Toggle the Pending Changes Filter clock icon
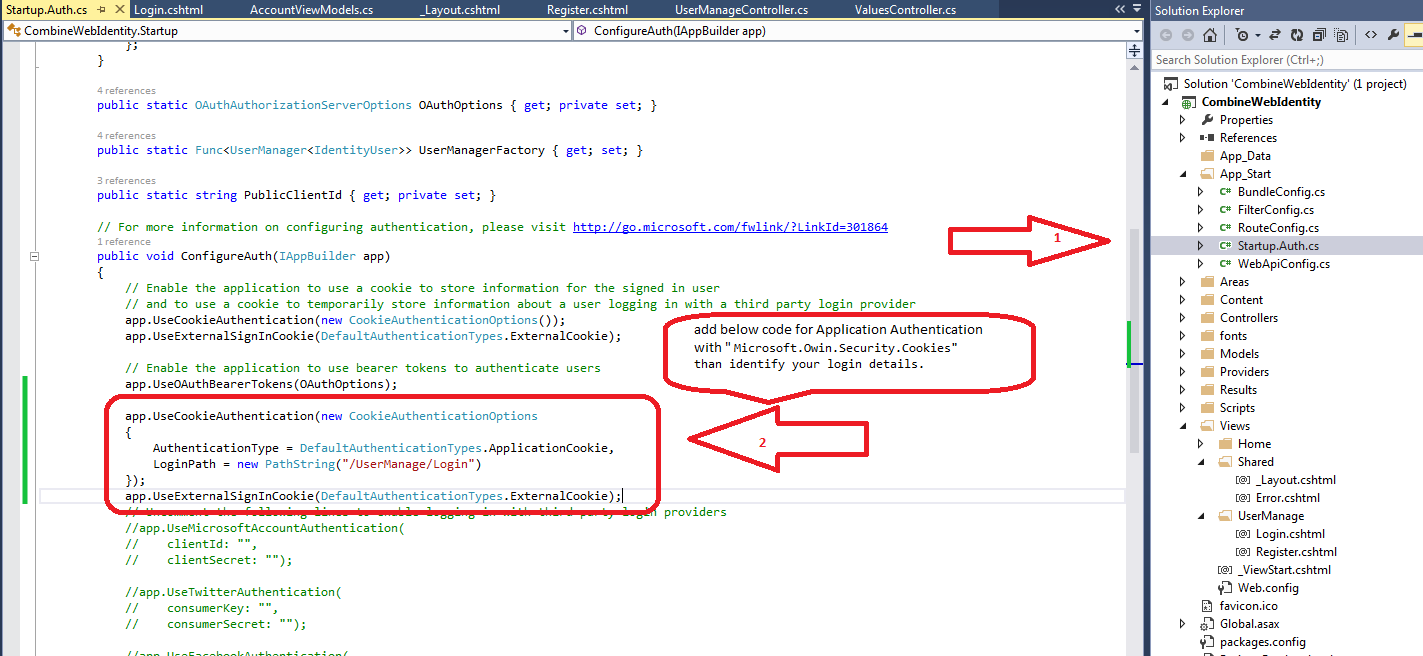Image resolution: width=1423 pixels, height=656 pixels. coord(1241,35)
